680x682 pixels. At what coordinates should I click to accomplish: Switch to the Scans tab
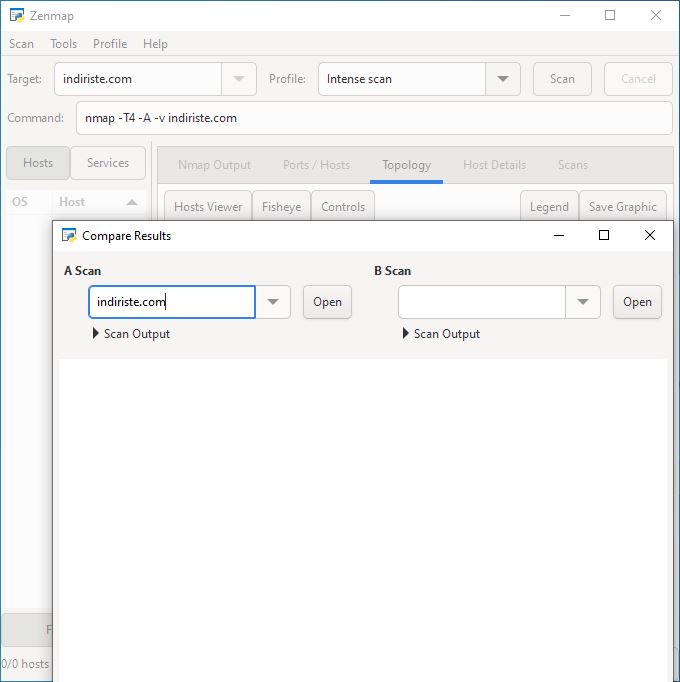pos(573,165)
